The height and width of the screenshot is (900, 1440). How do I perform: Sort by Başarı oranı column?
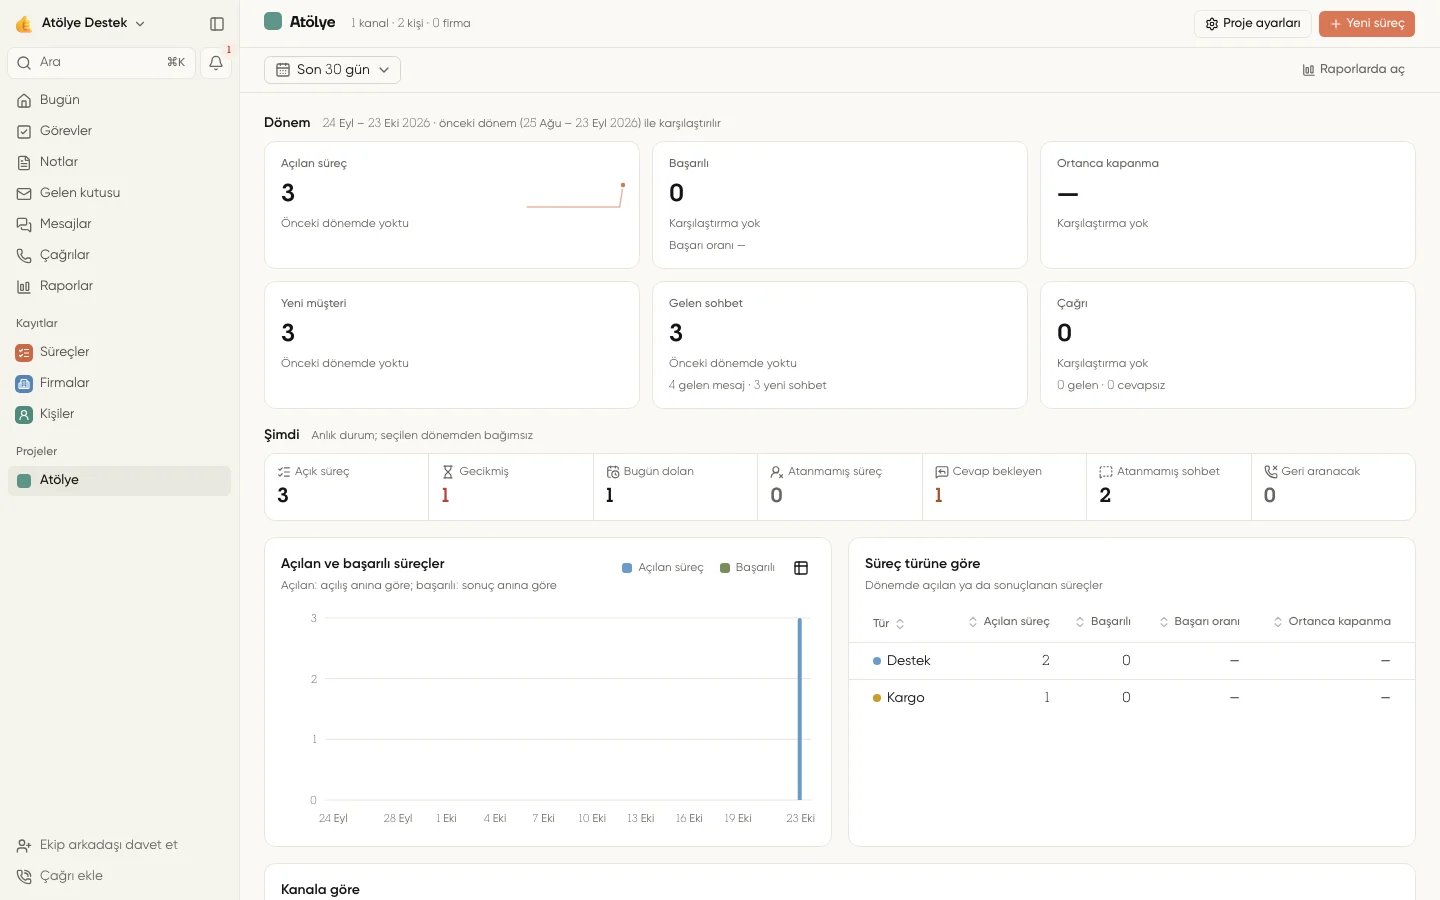[x=1199, y=622]
